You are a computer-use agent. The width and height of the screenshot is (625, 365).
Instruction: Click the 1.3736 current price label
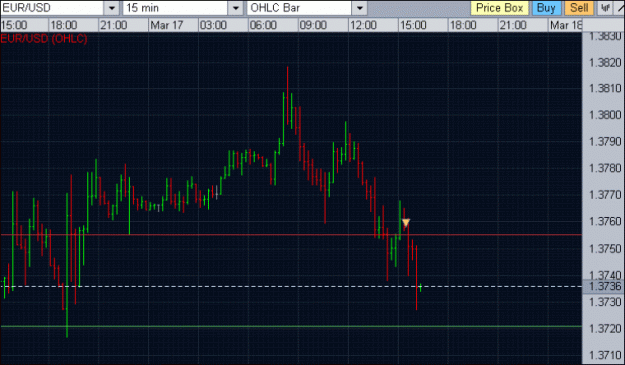[605, 286]
